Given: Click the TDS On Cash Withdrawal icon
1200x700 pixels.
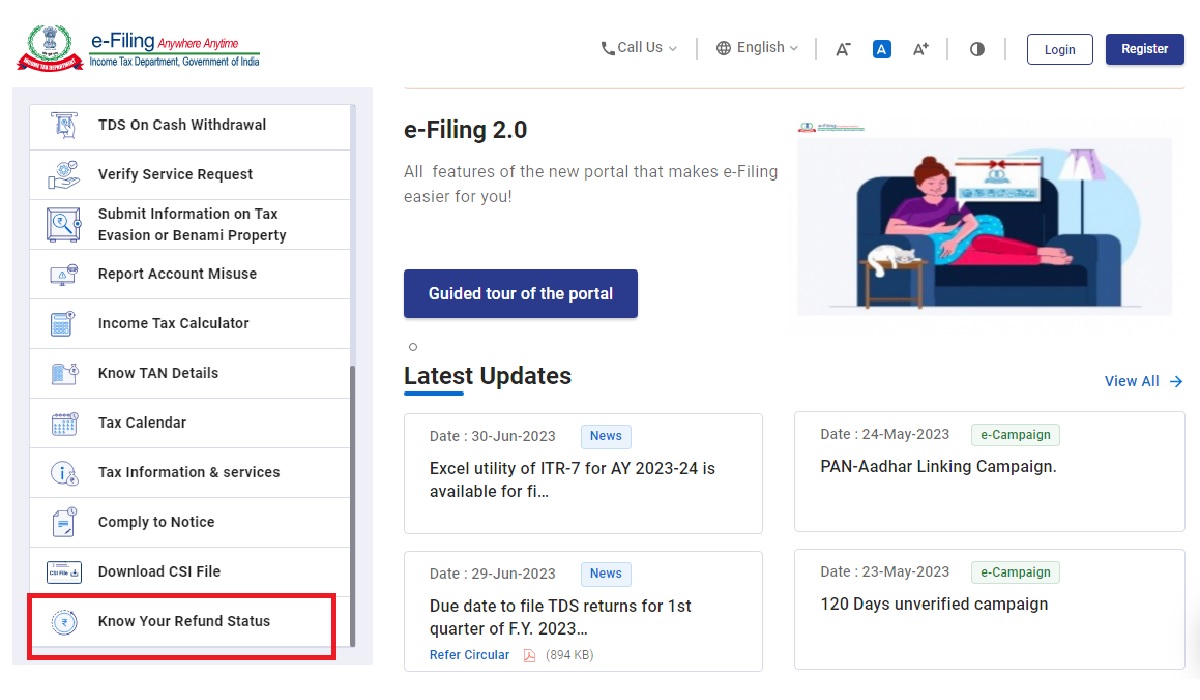Looking at the screenshot, I should pos(64,126).
